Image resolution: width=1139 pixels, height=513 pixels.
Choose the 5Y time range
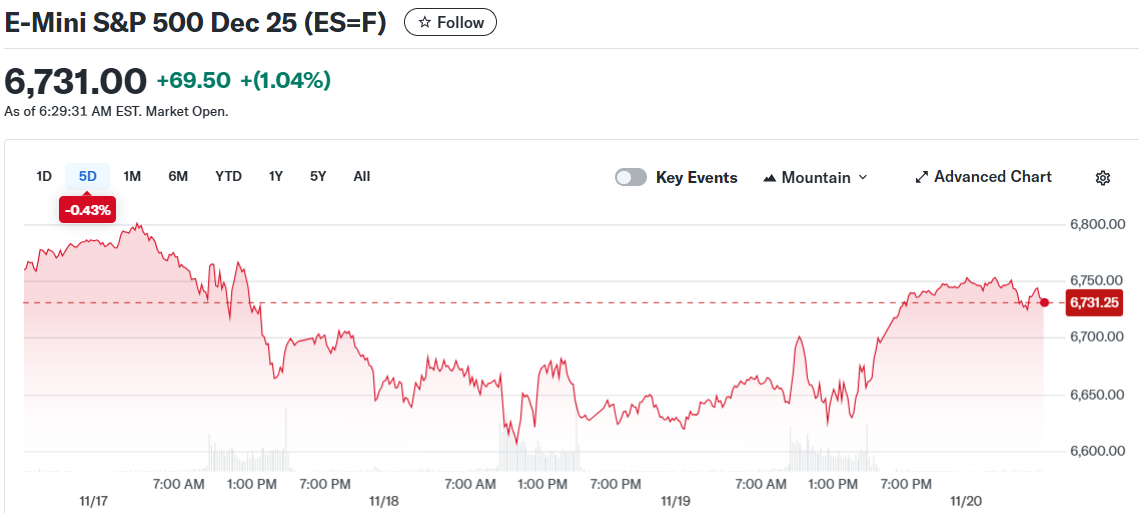point(318,177)
